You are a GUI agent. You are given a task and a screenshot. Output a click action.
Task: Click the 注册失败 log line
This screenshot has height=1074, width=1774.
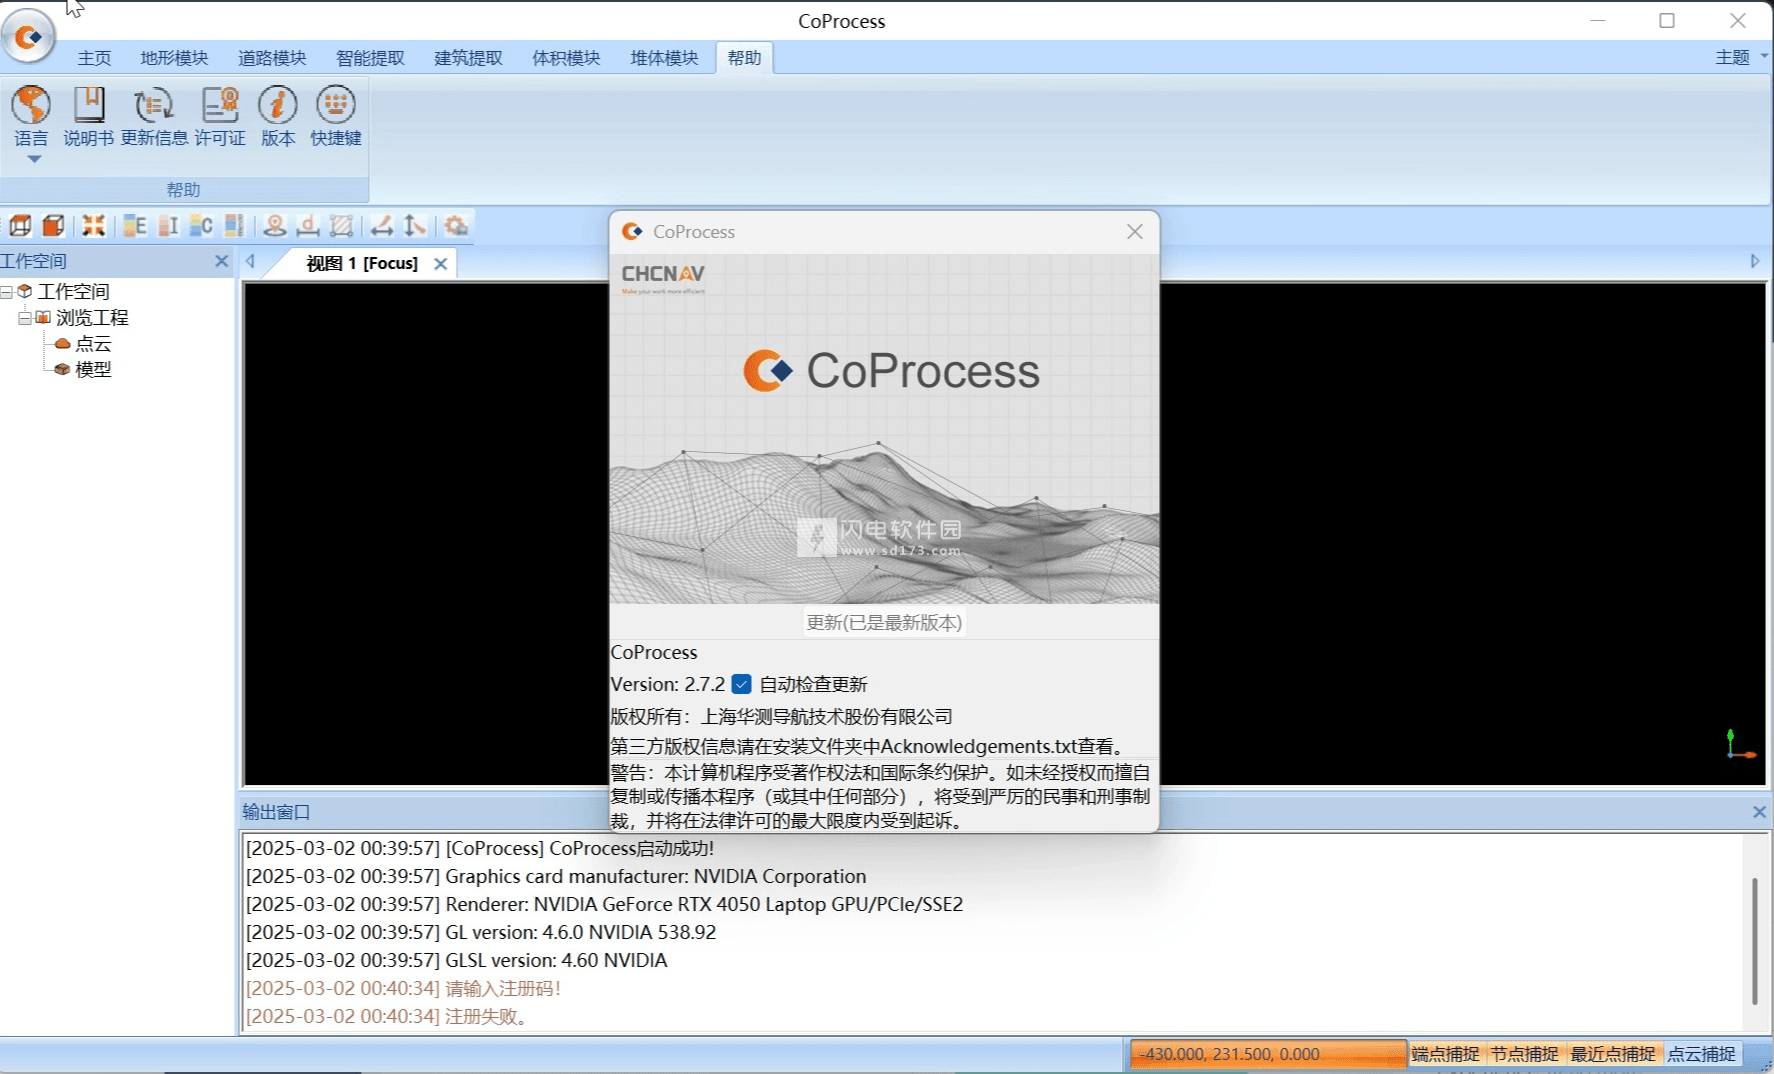[387, 1016]
